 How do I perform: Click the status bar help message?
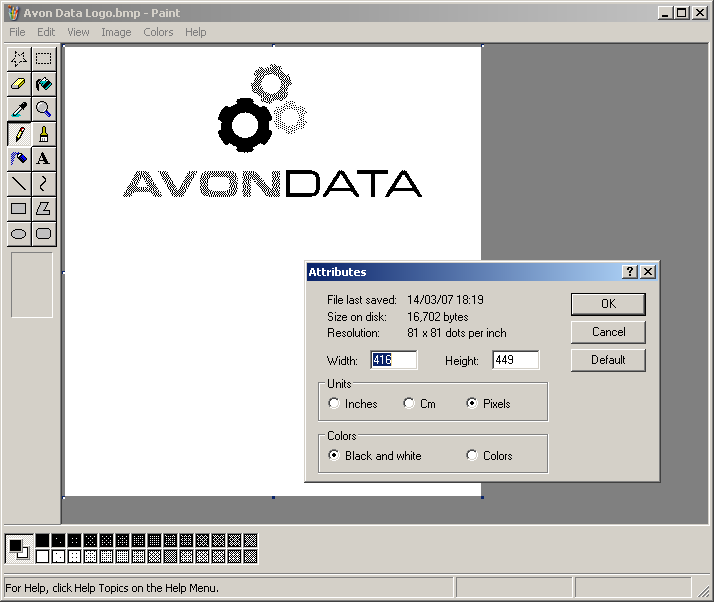pos(112,588)
